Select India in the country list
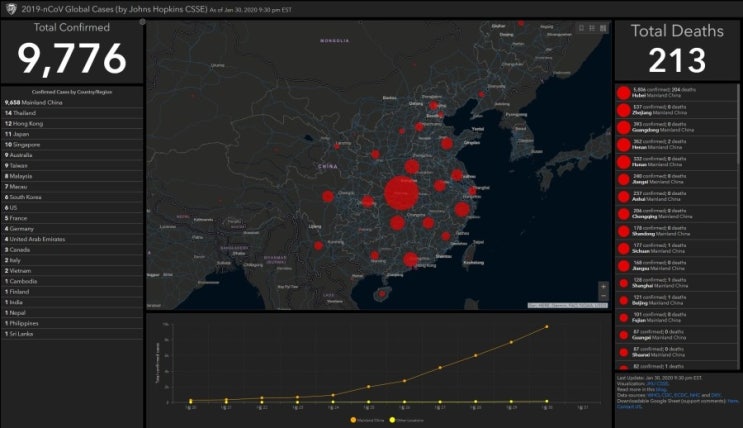743x428 pixels. pos(72,302)
